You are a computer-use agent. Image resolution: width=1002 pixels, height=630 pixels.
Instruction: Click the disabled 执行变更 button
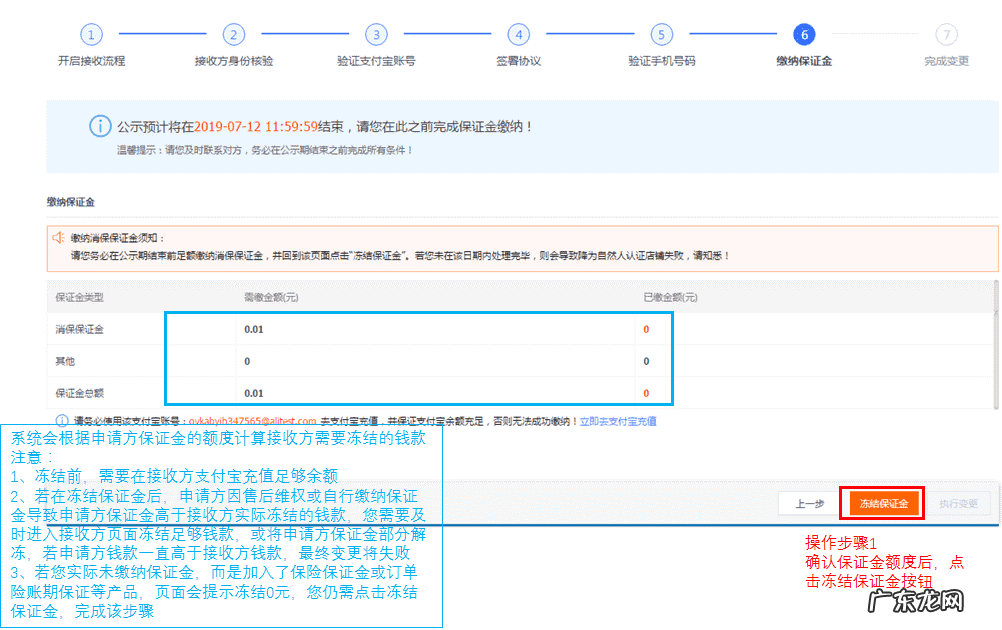pos(961,504)
